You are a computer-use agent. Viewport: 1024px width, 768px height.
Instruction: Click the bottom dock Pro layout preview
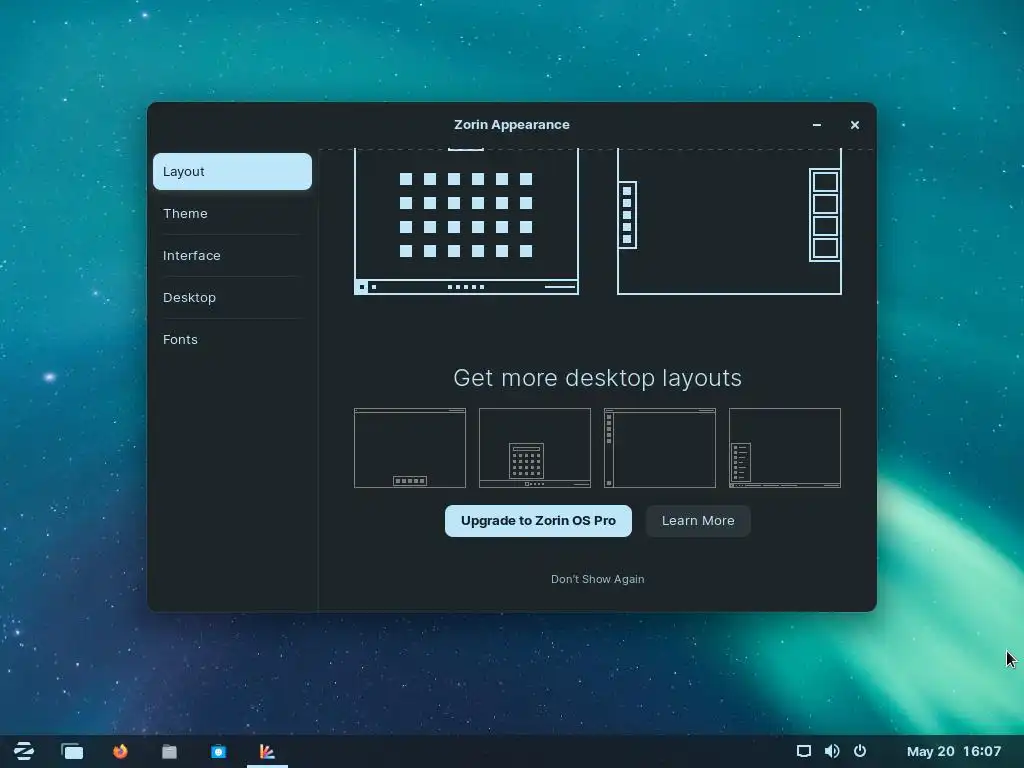(409, 448)
